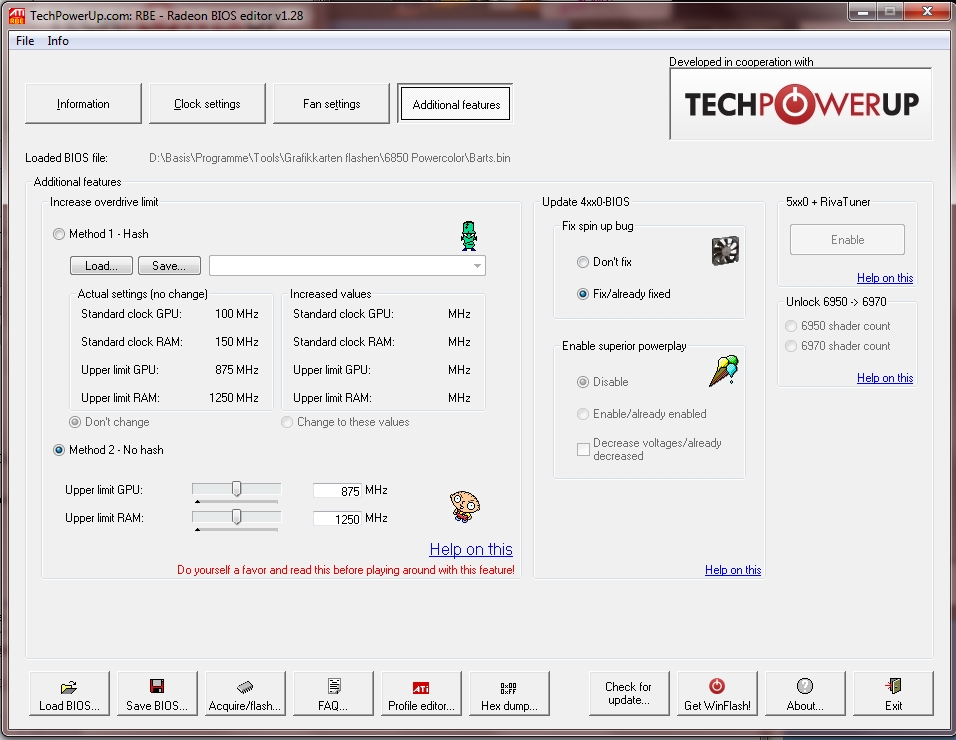Click Enable under 5xx0 + RivaTuner
Image resolution: width=956 pixels, height=740 pixels.
(x=847, y=240)
